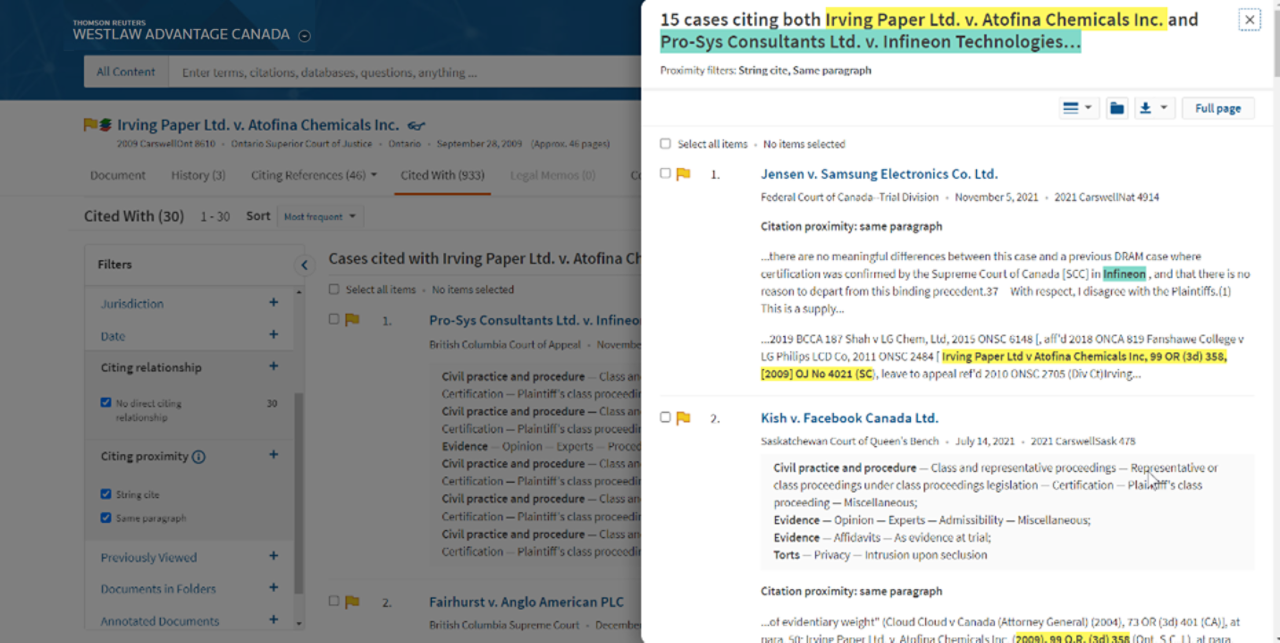The width and height of the screenshot is (1280, 643).
Task: Click the Full page button
Action: point(1217,108)
